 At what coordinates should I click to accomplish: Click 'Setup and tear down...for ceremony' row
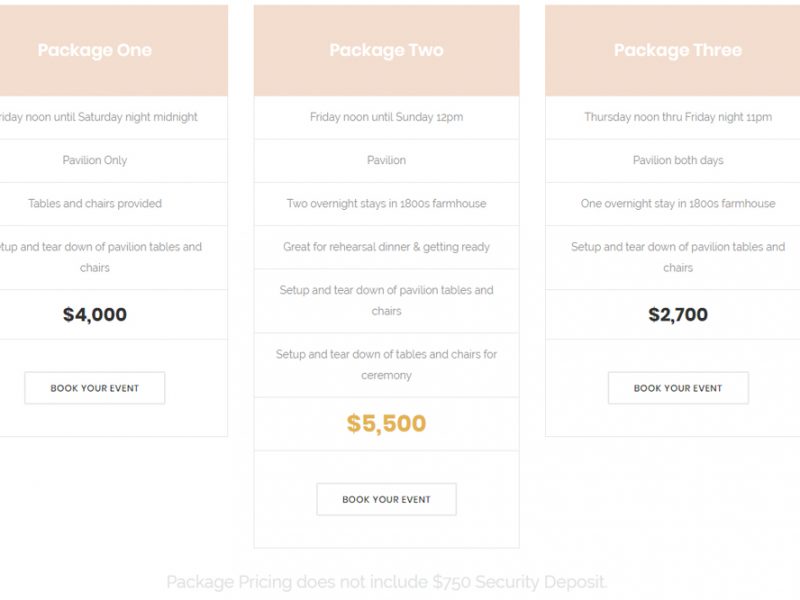coord(386,365)
